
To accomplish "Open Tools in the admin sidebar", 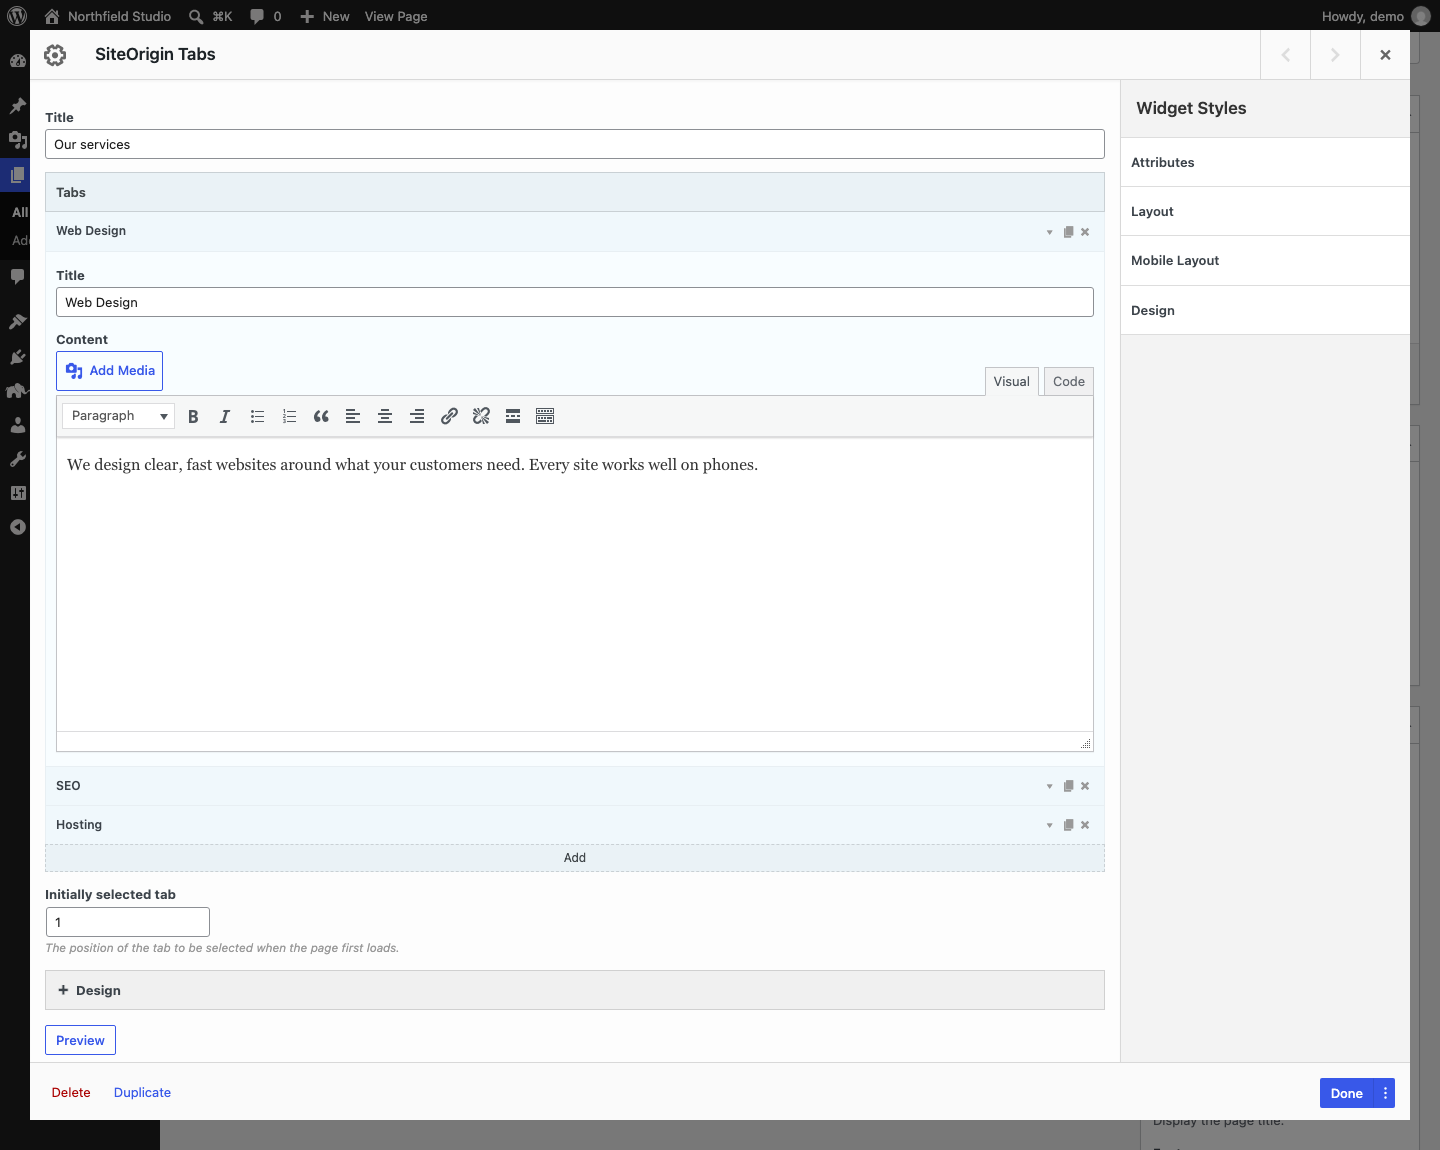I will click(17, 459).
